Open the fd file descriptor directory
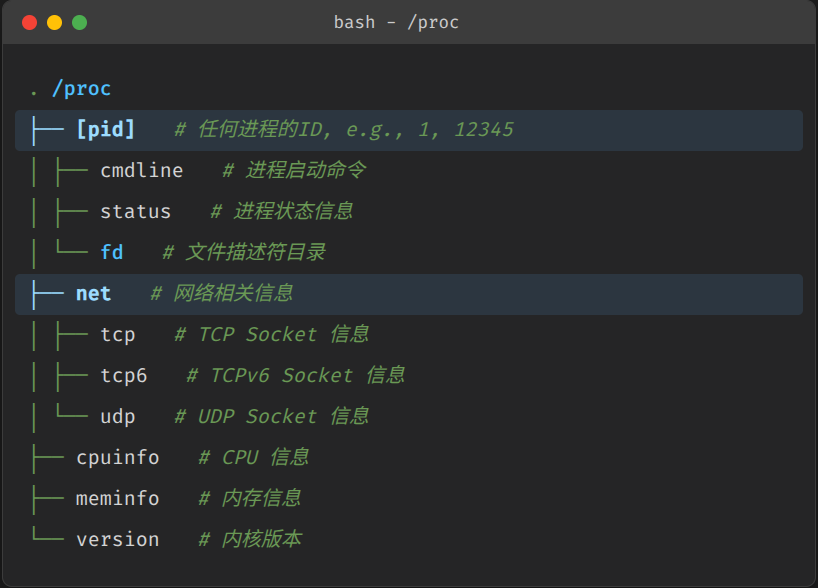The height and width of the screenshot is (588, 818). point(112,252)
